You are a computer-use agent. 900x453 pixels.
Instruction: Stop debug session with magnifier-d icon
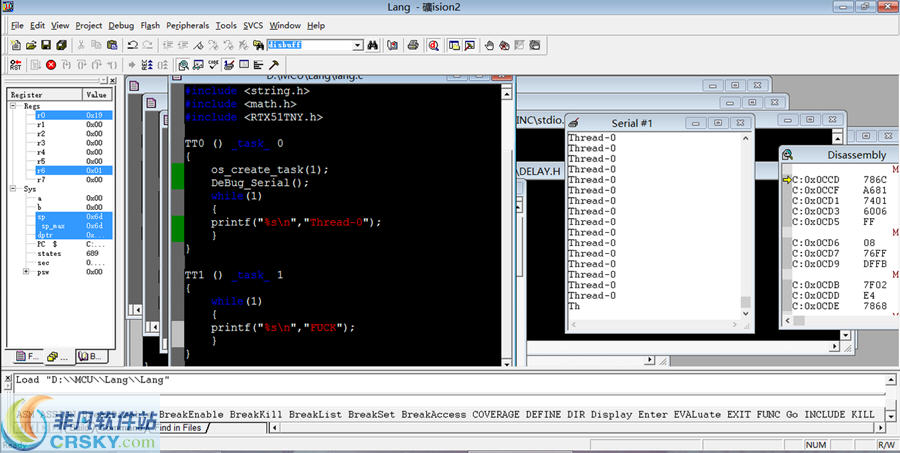(434, 45)
